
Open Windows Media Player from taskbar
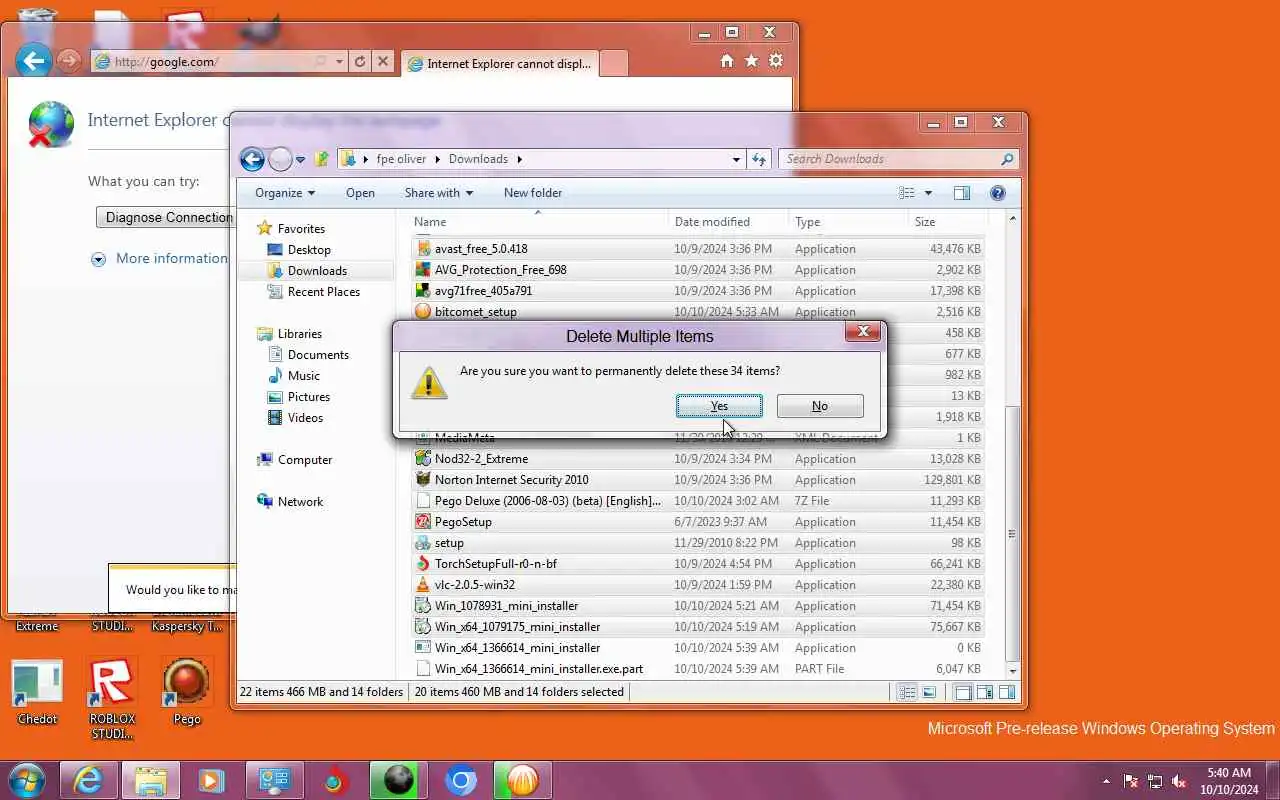click(211, 780)
